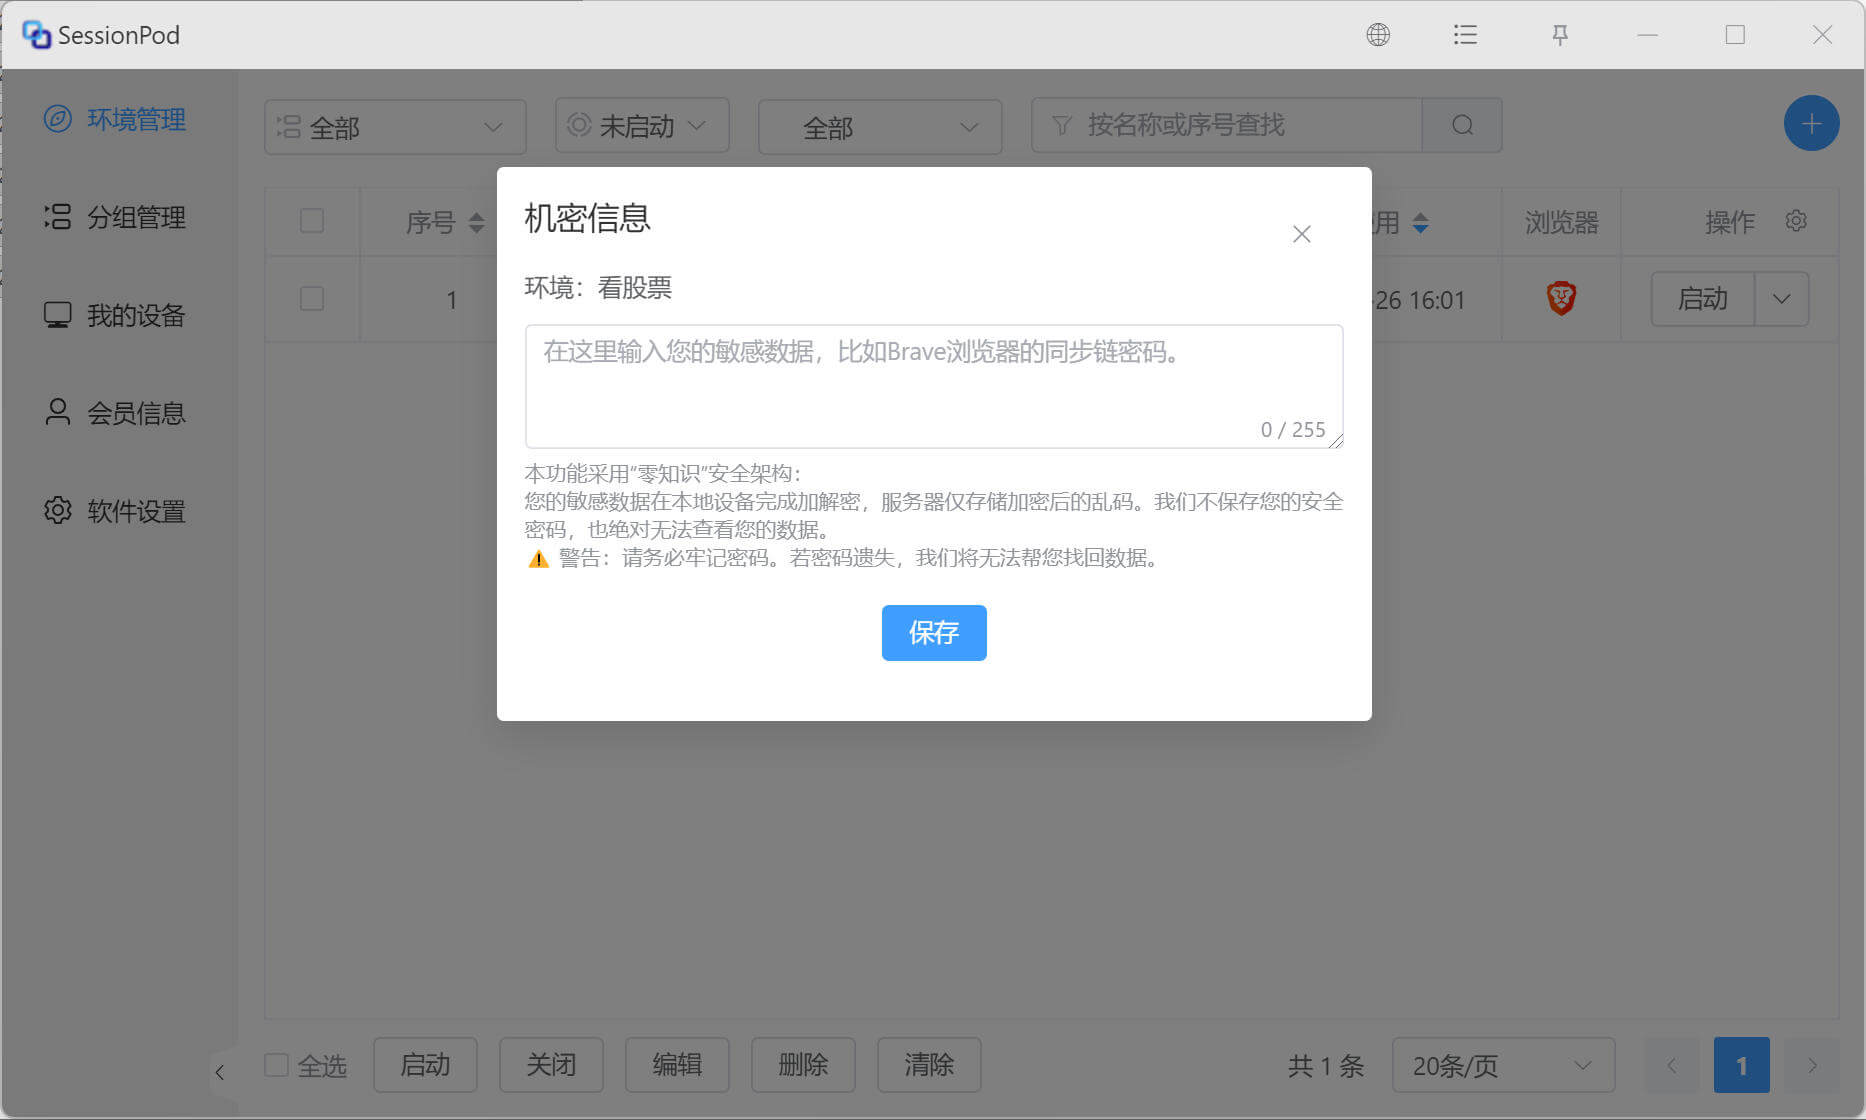The width and height of the screenshot is (1866, 1120).
Task: Click the 环境：看股票 label
Action: click(x=598, y=288)
